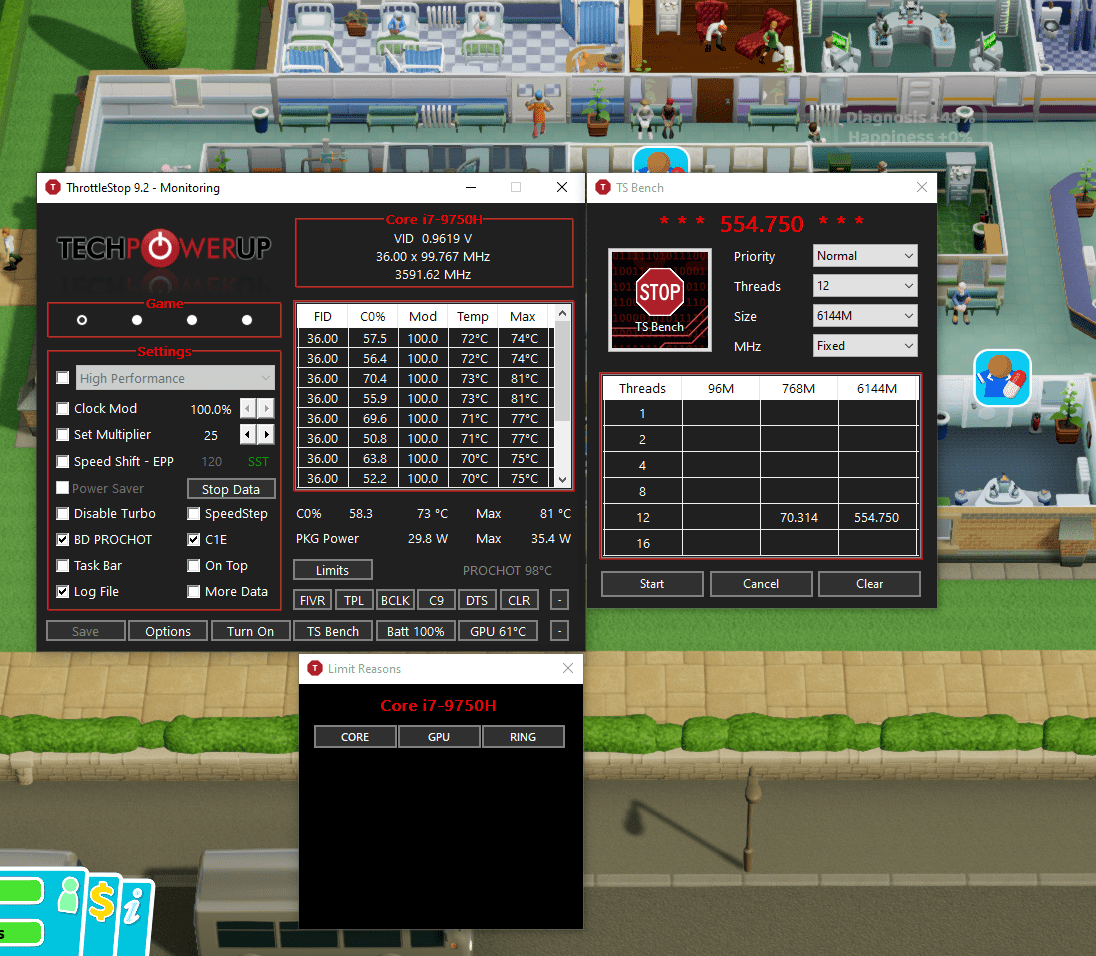
Task: Open the TPL window
Action: [354, 600]
